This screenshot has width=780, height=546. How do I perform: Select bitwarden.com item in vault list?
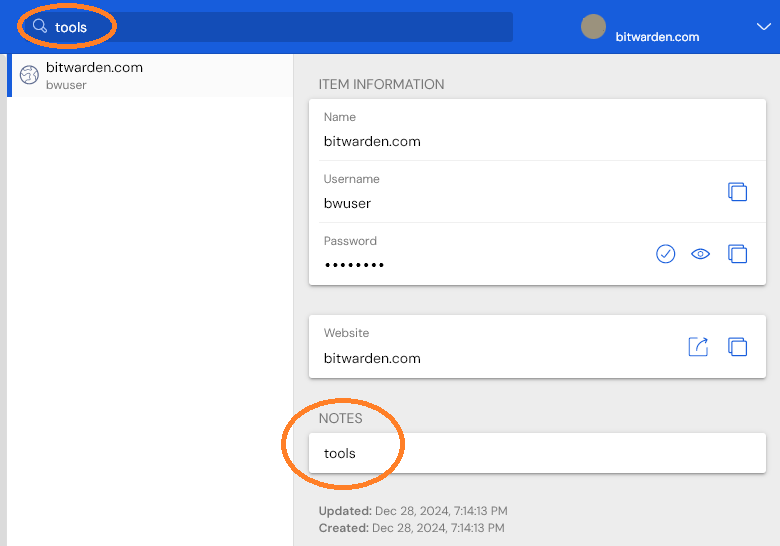[x=150, y=76]
